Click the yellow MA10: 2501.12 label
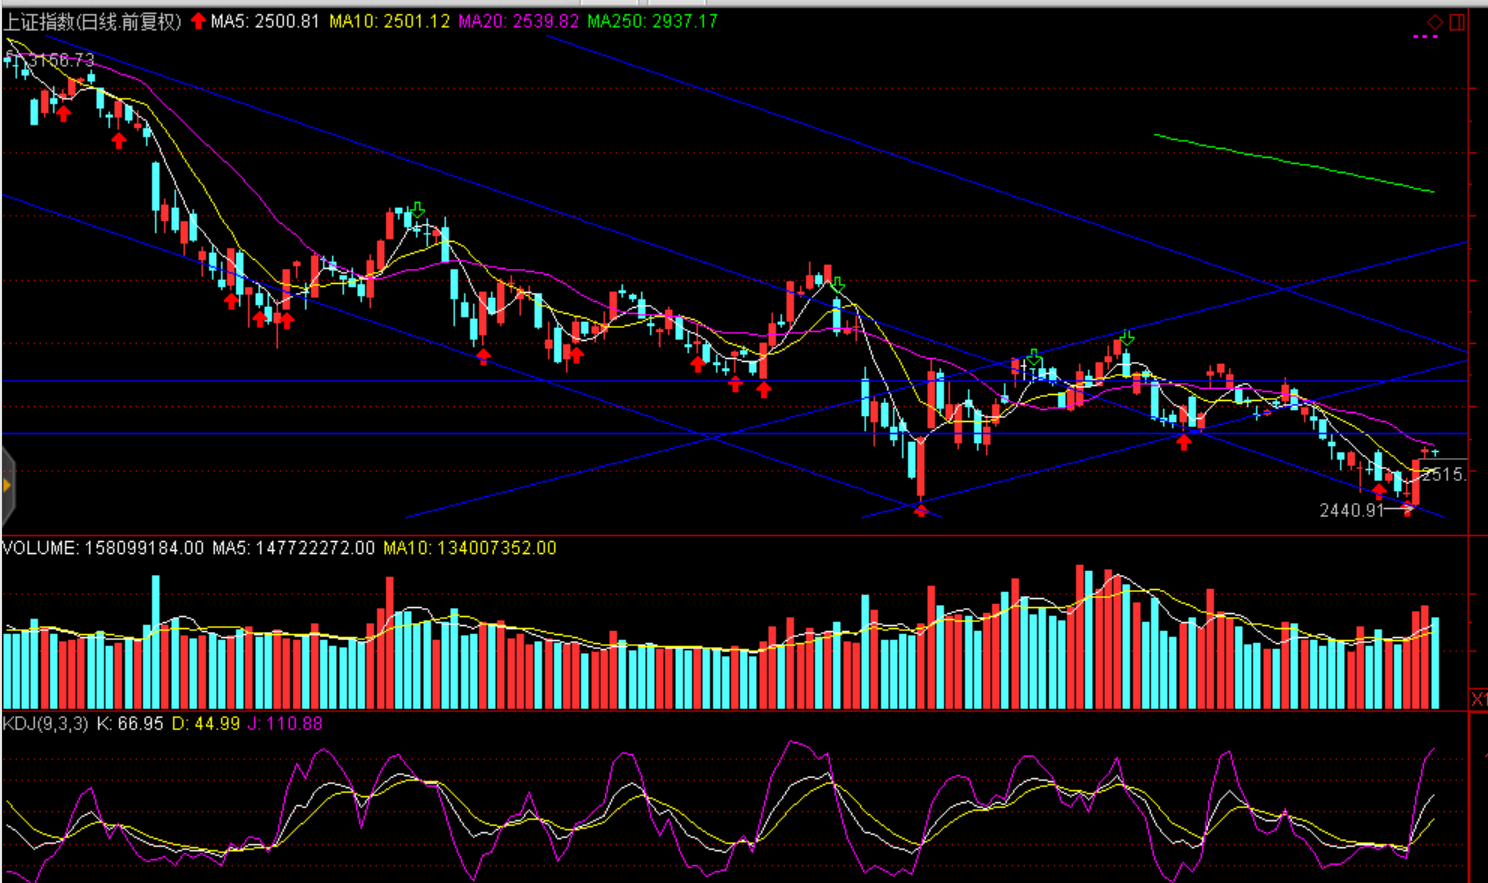Screen dimensions: 1488x883 click(x=389, y=21)
